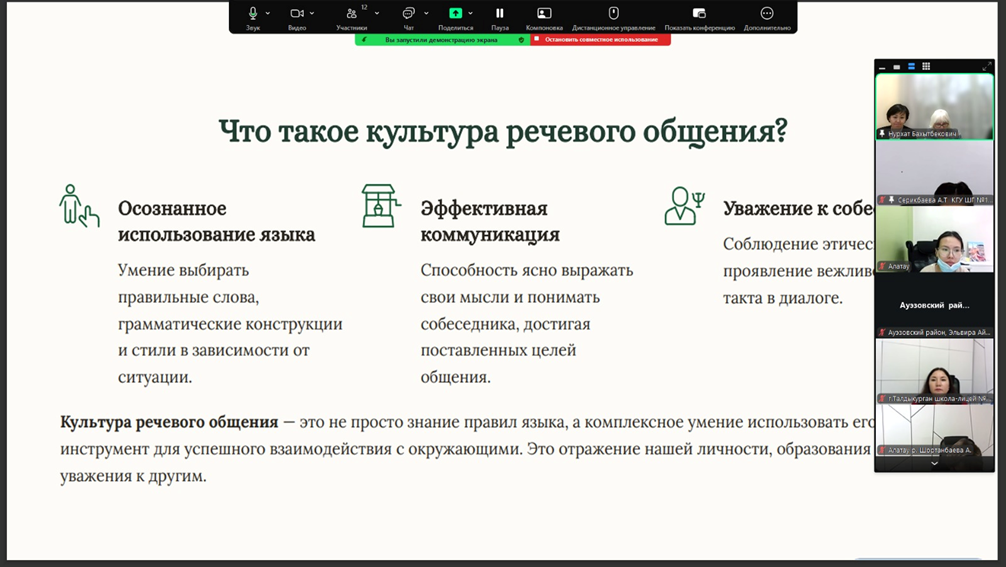Viewport: 1006px width, 567px height.
Task: Click the green 'Вы запустили демонстрацию экрана' bar
Action: pyautogui.click(x=441, y=40)
